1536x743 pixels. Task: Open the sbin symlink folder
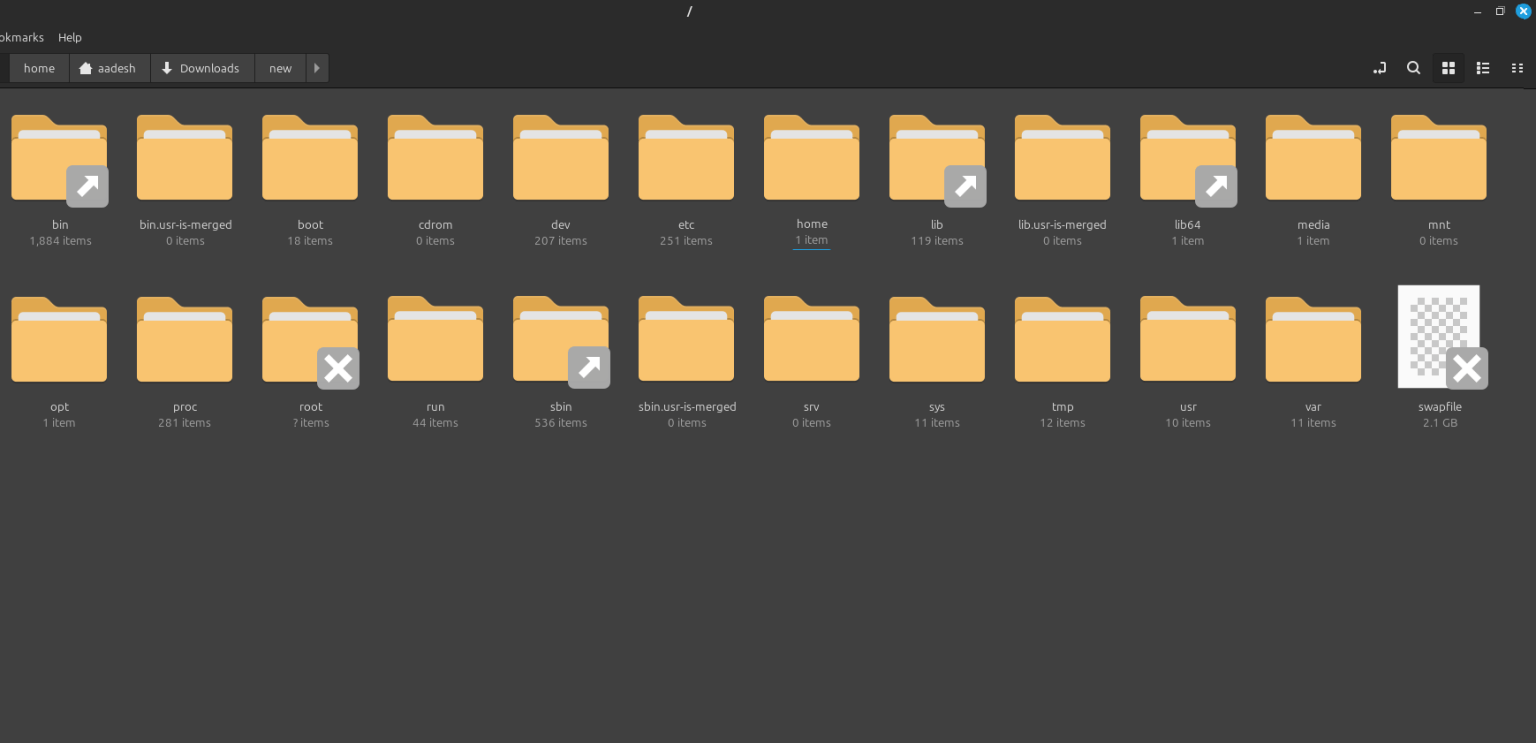[560, 340]
